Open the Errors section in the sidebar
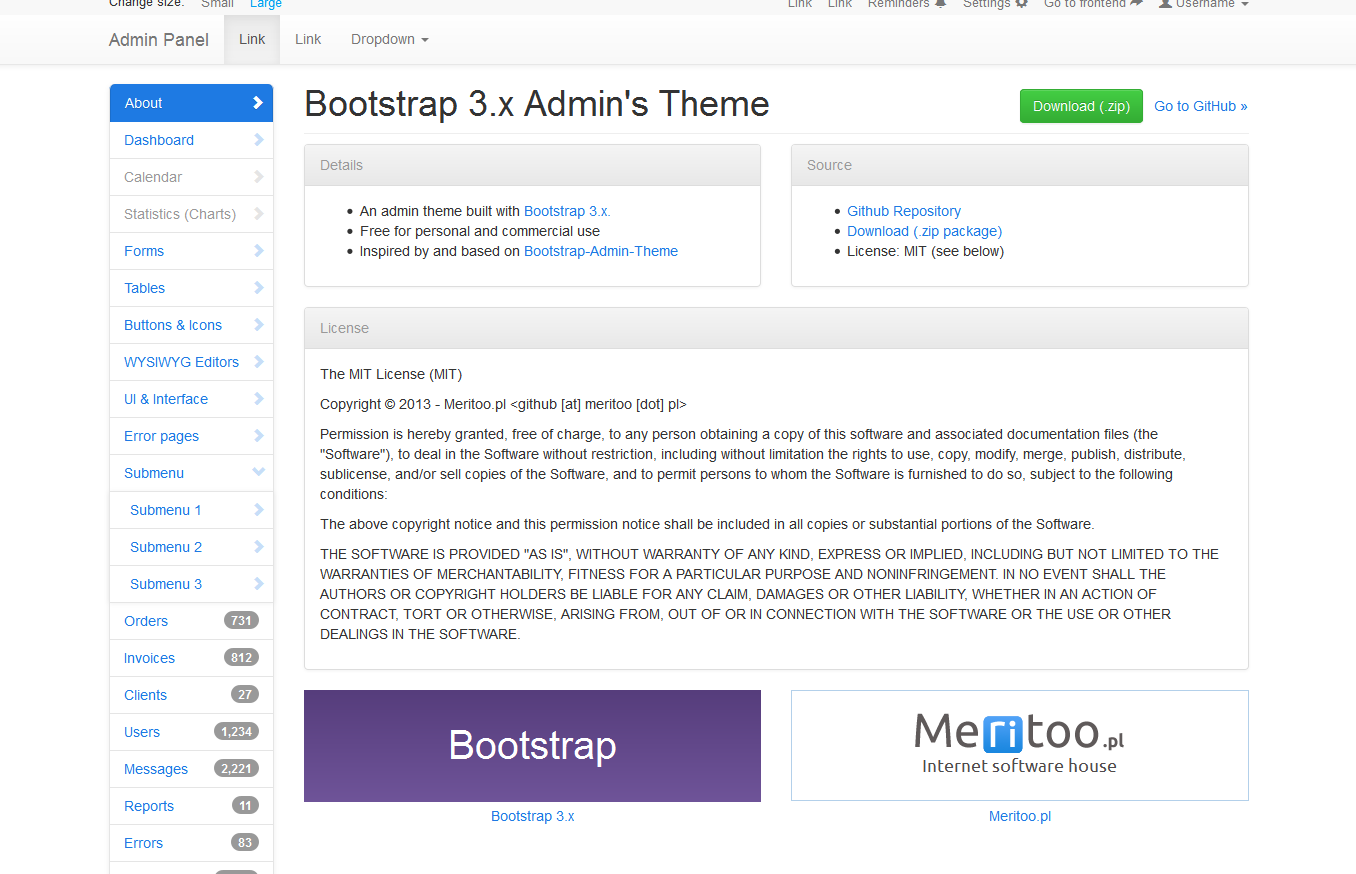This screenshot has height=874, width=1356. click(x=191, y=843)
